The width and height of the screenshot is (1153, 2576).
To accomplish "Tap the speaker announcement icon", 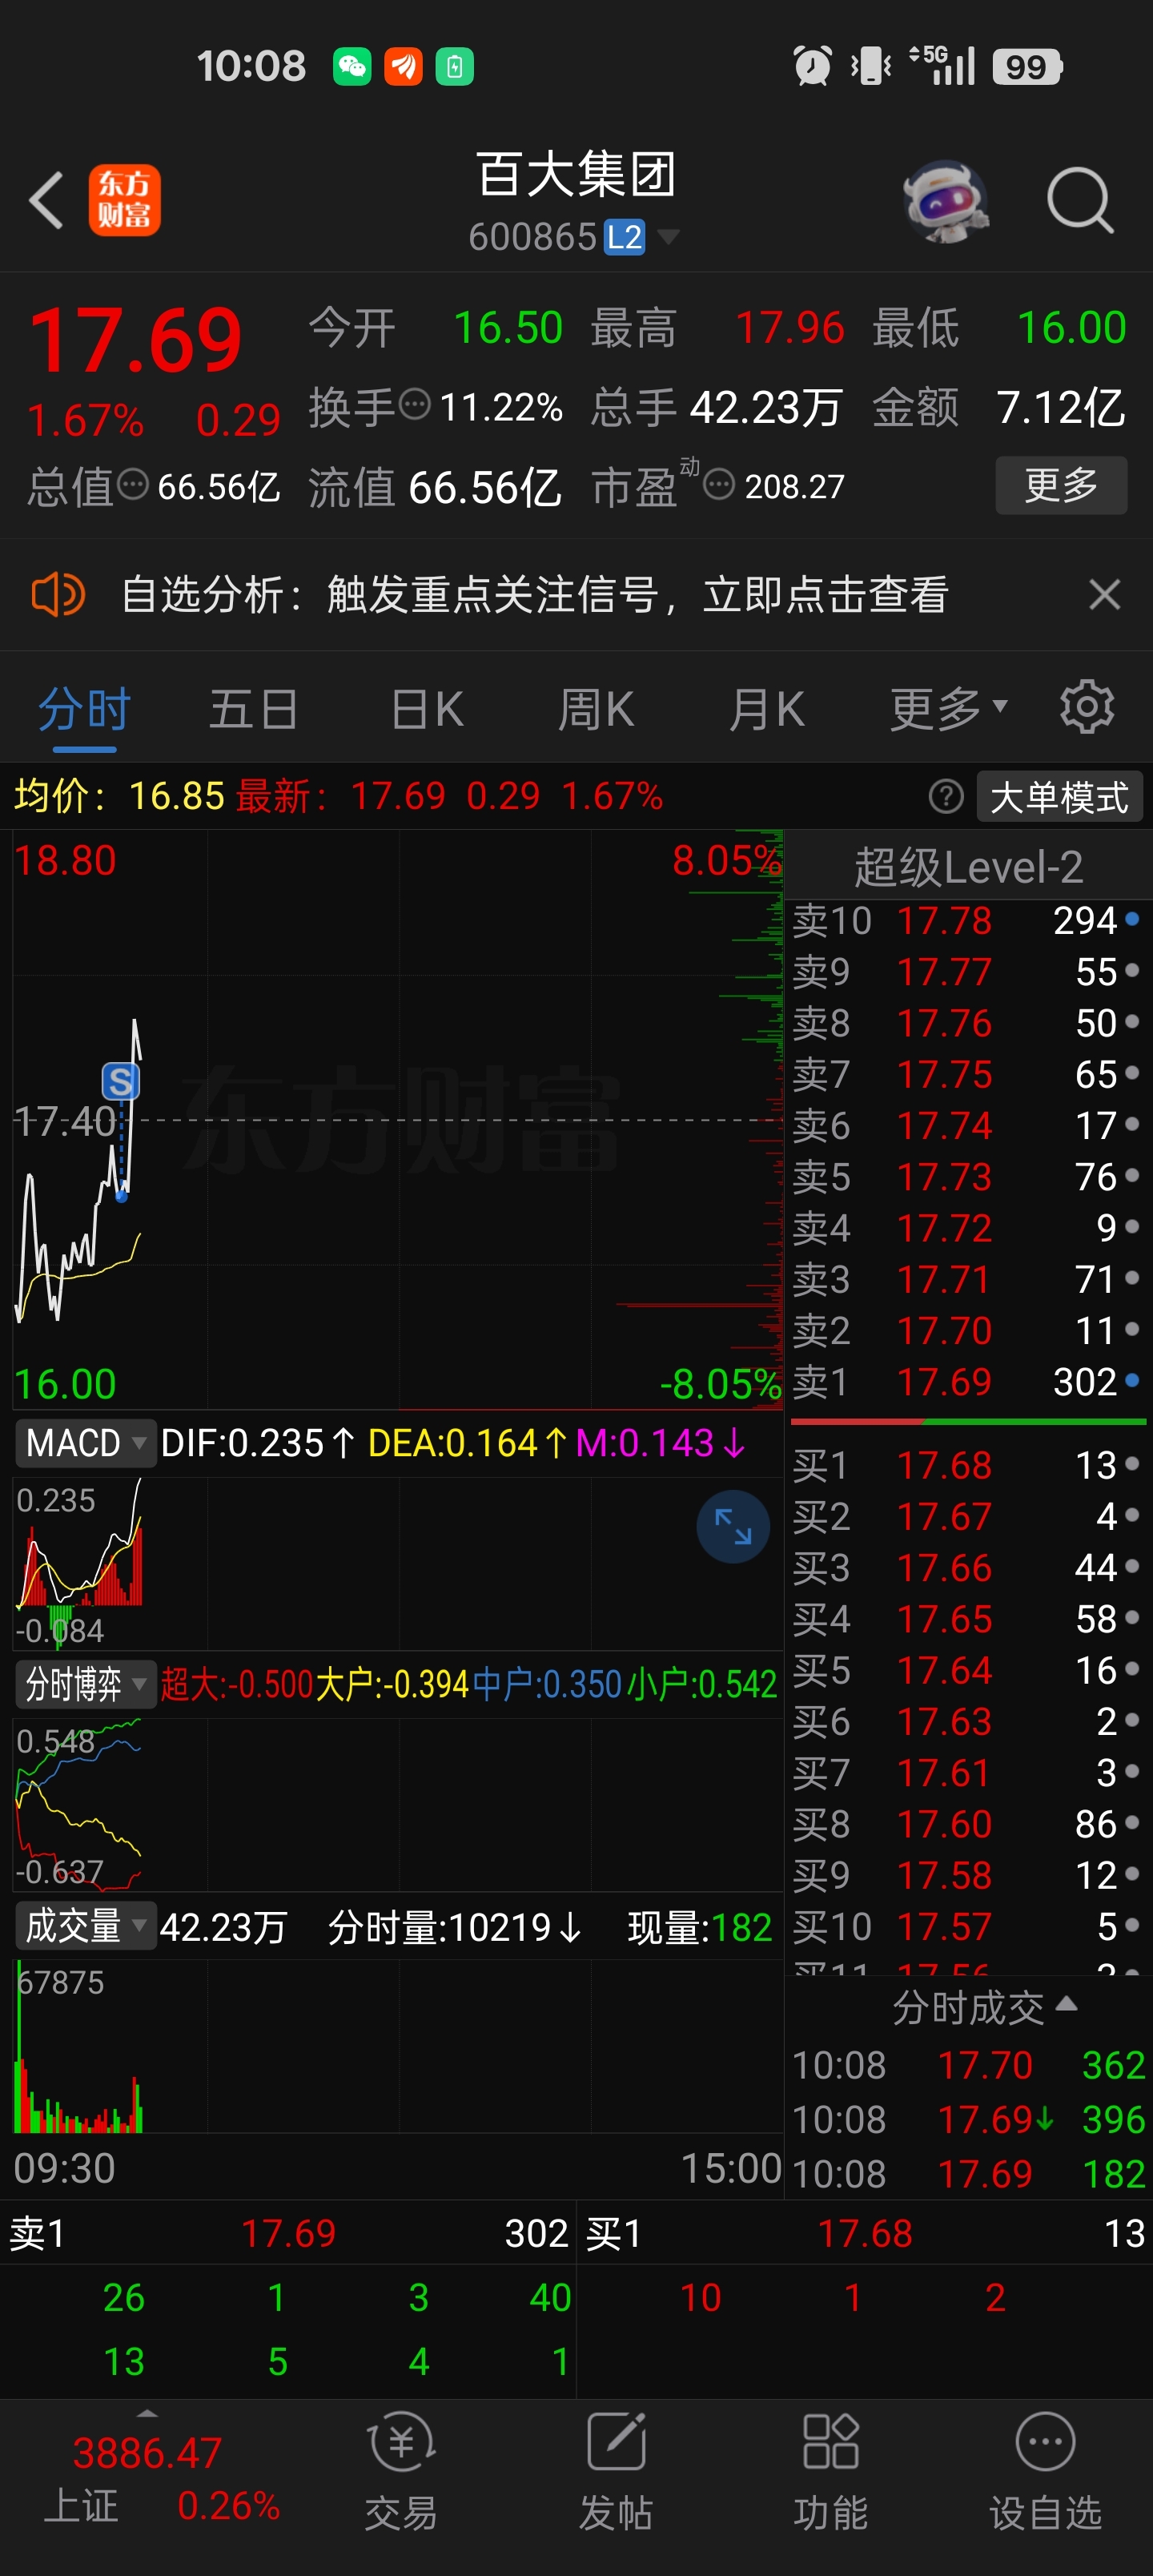I will [x=58, y=594].
